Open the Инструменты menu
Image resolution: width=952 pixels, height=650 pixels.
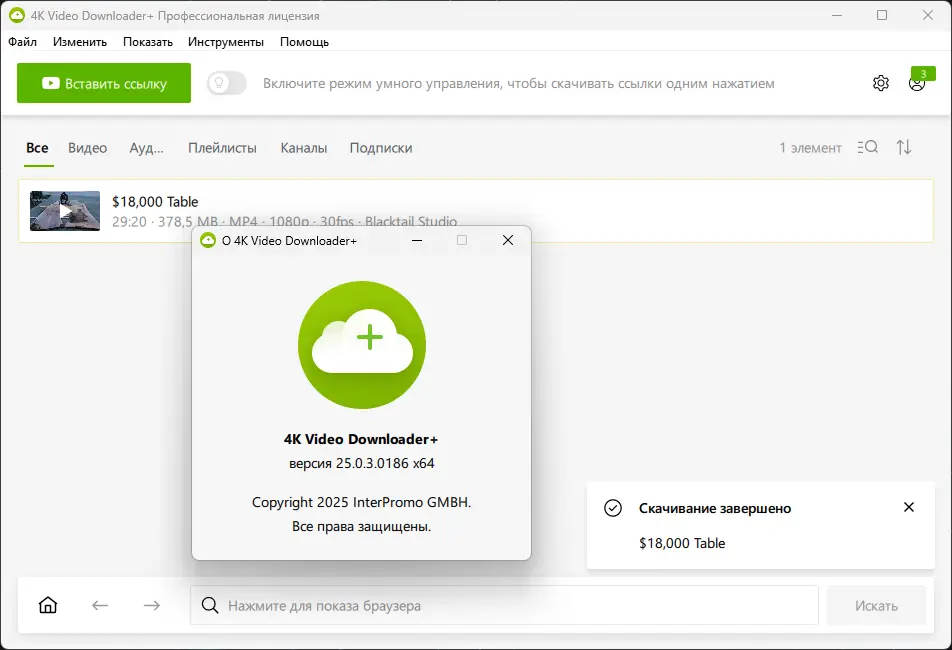click(225, 42)
